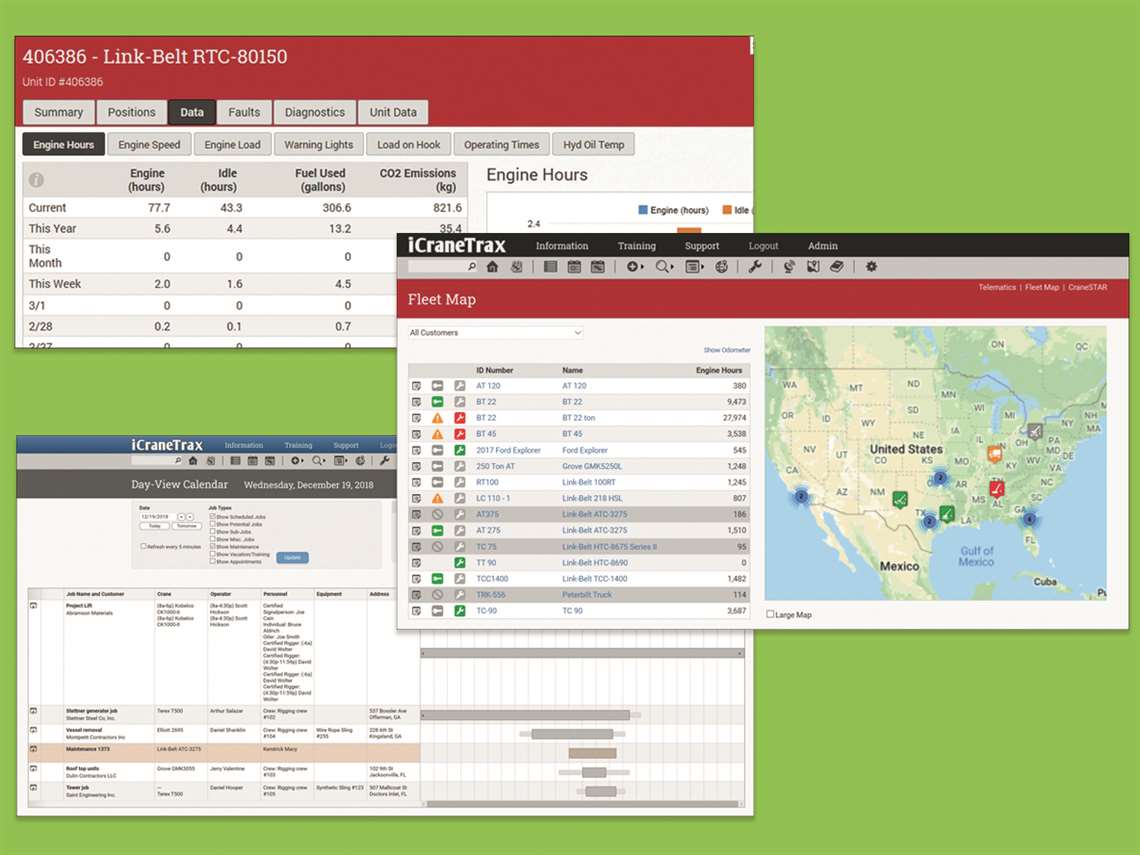Click the green key icon for TCC1400
The height and width of the screenshot is (855, 1140).
[438, 579]
